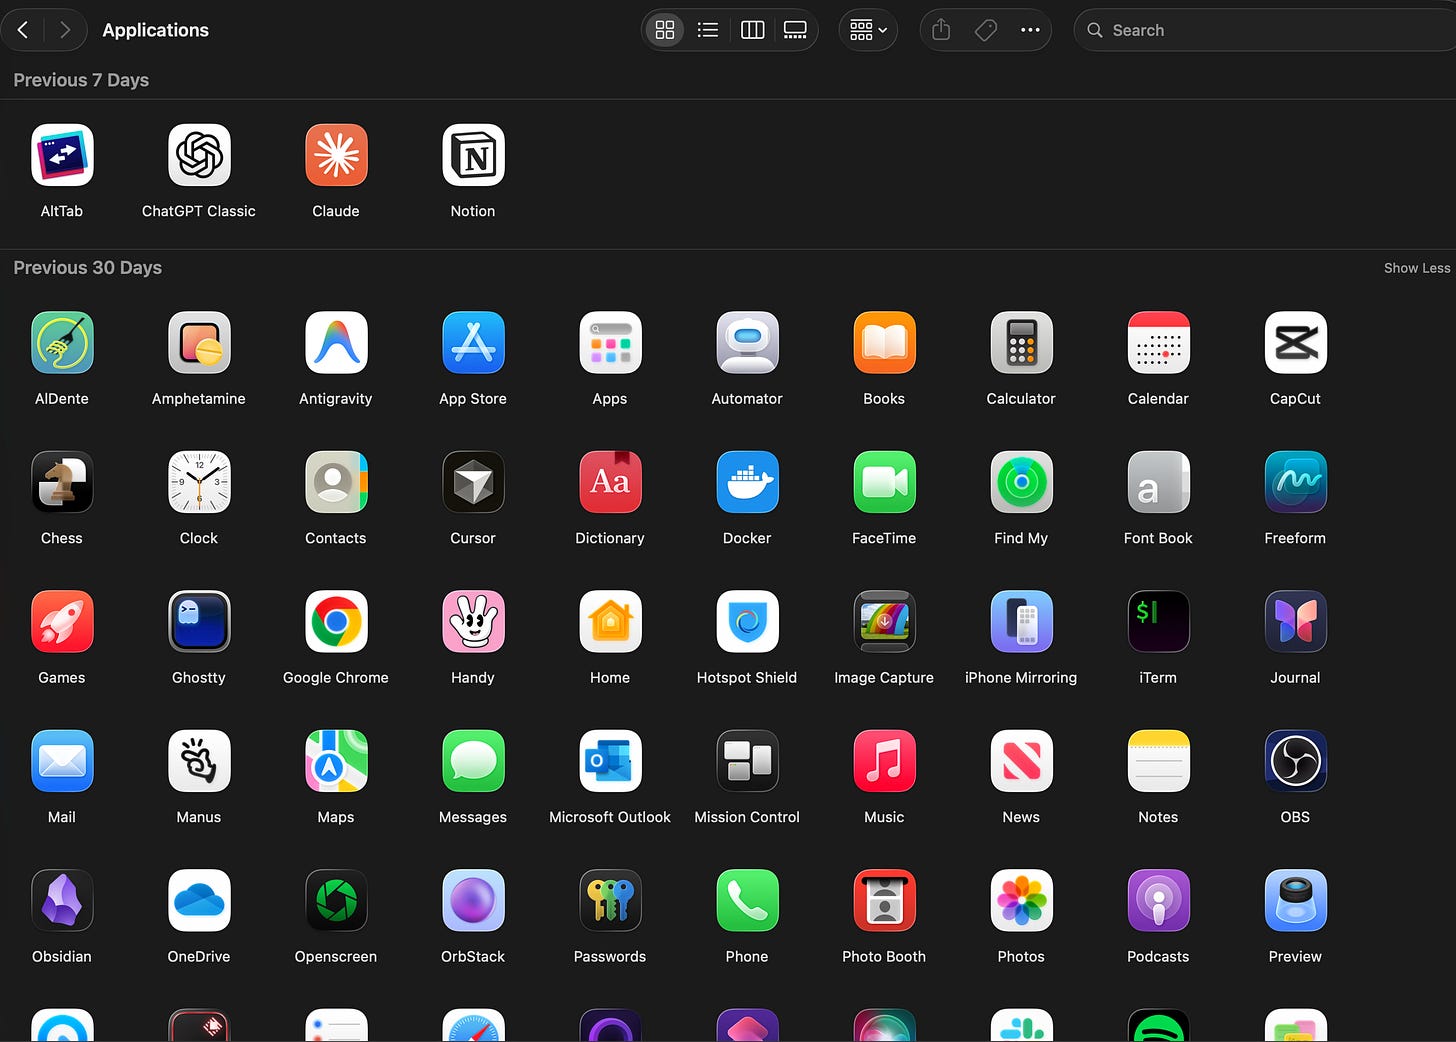Select the CapCut app icon
Screen dimensions: 1456x1042
coord(1295,342)
